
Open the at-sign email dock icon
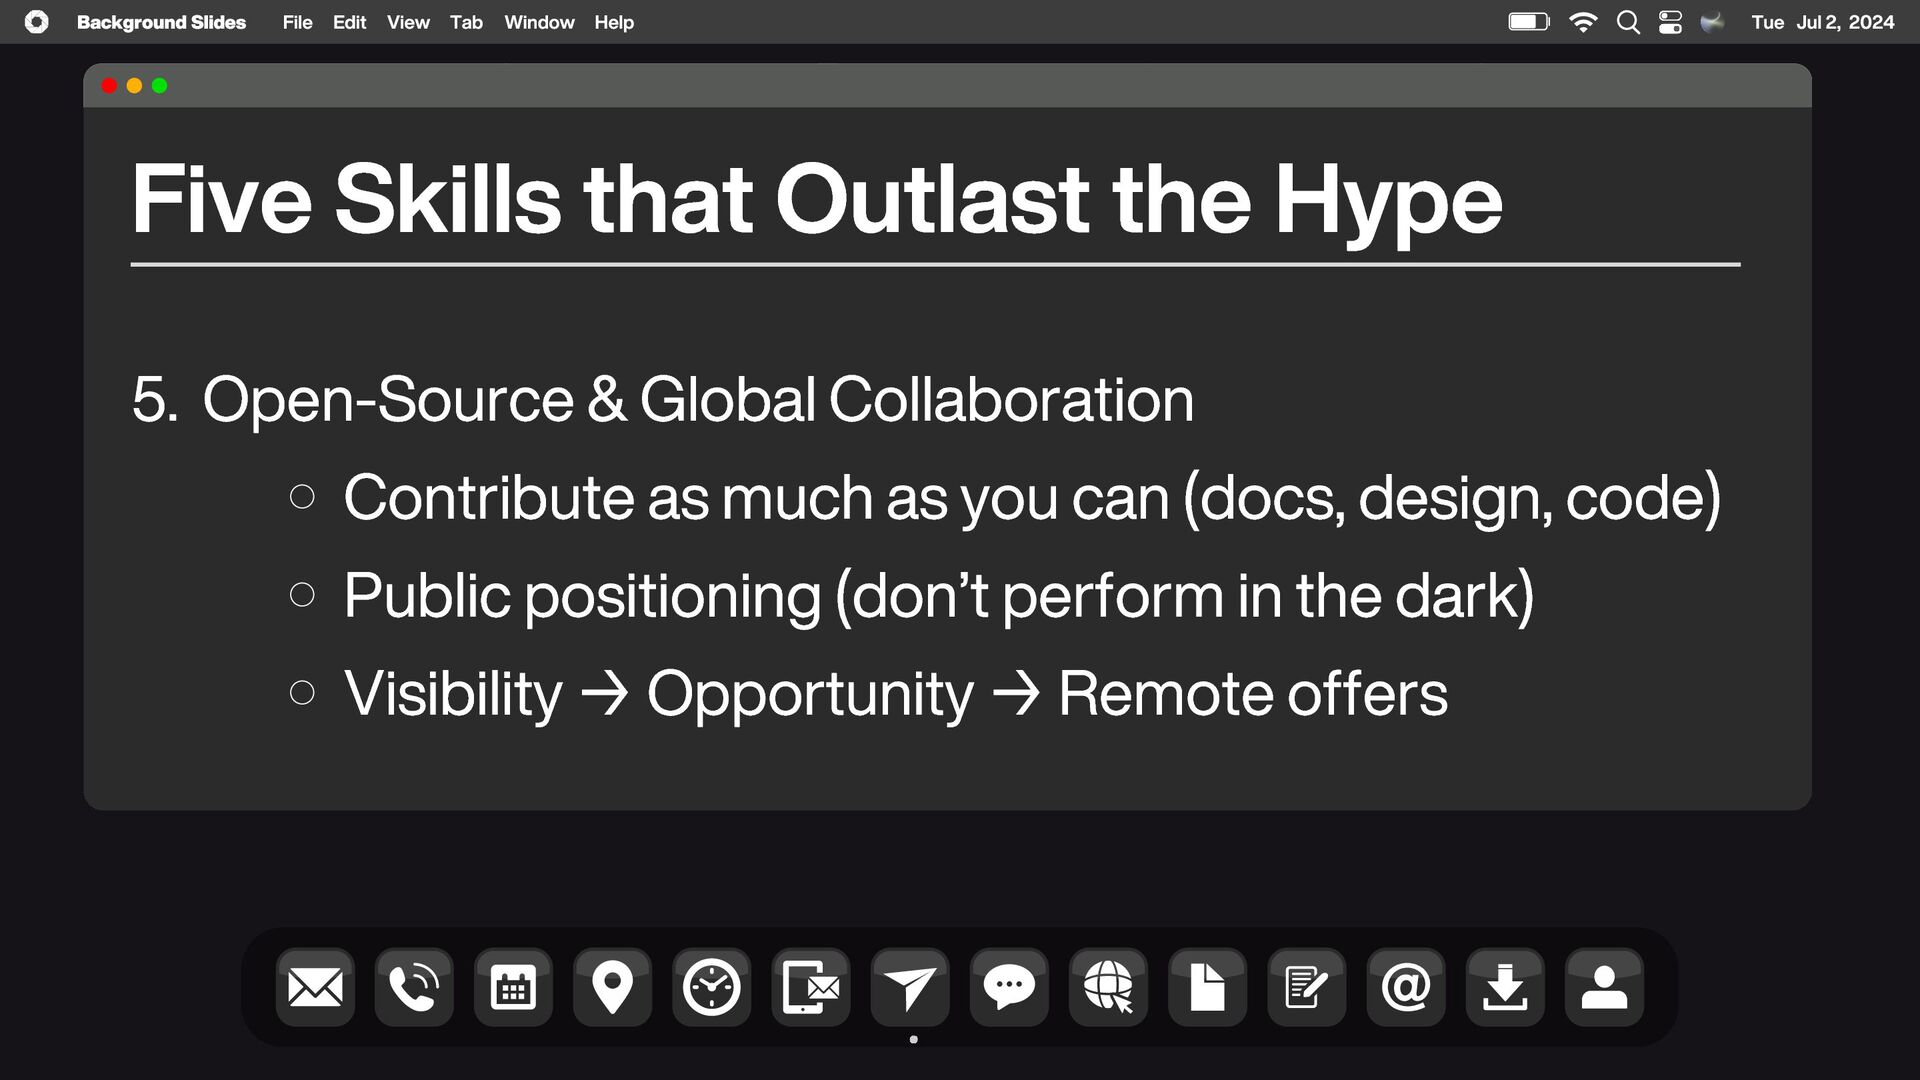(x=1405, y=988)
